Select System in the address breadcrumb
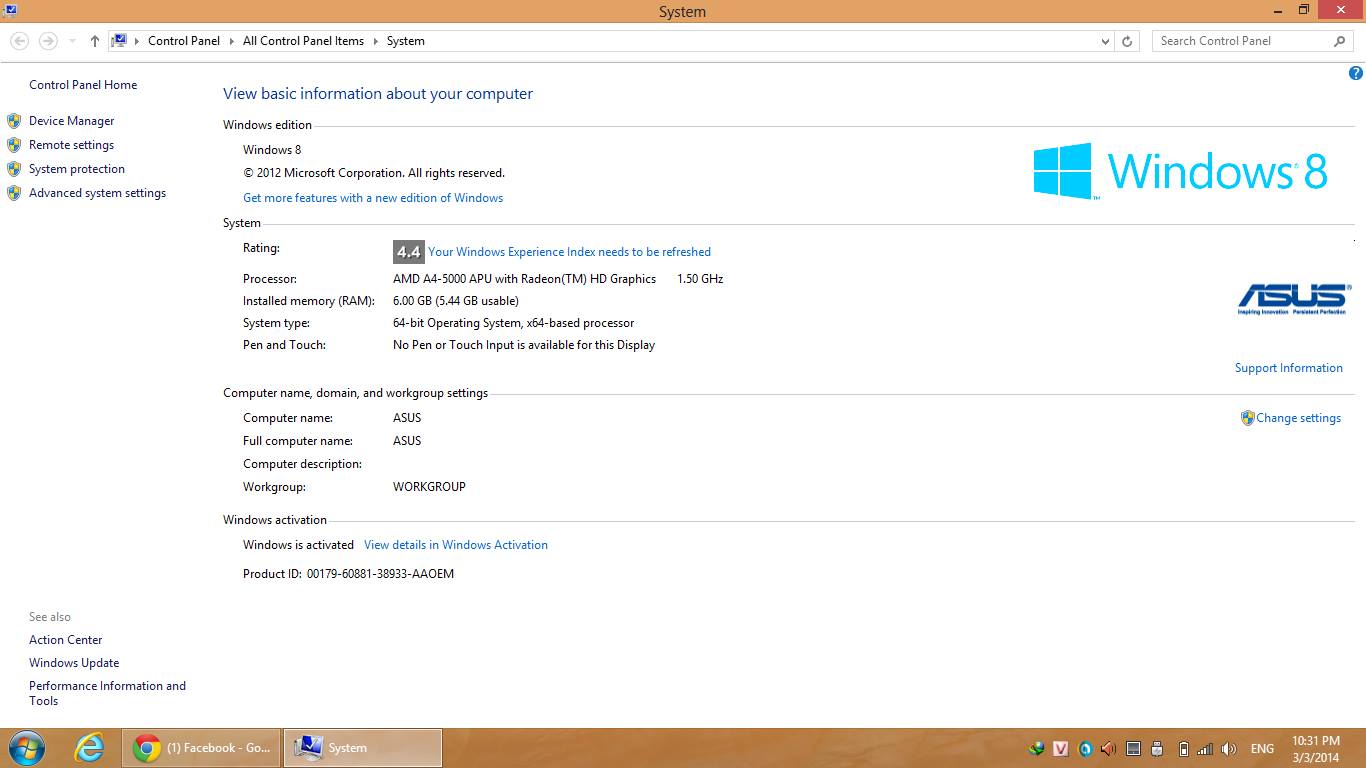The width and height of the screenshot is (1366, 768). [405, 41]
